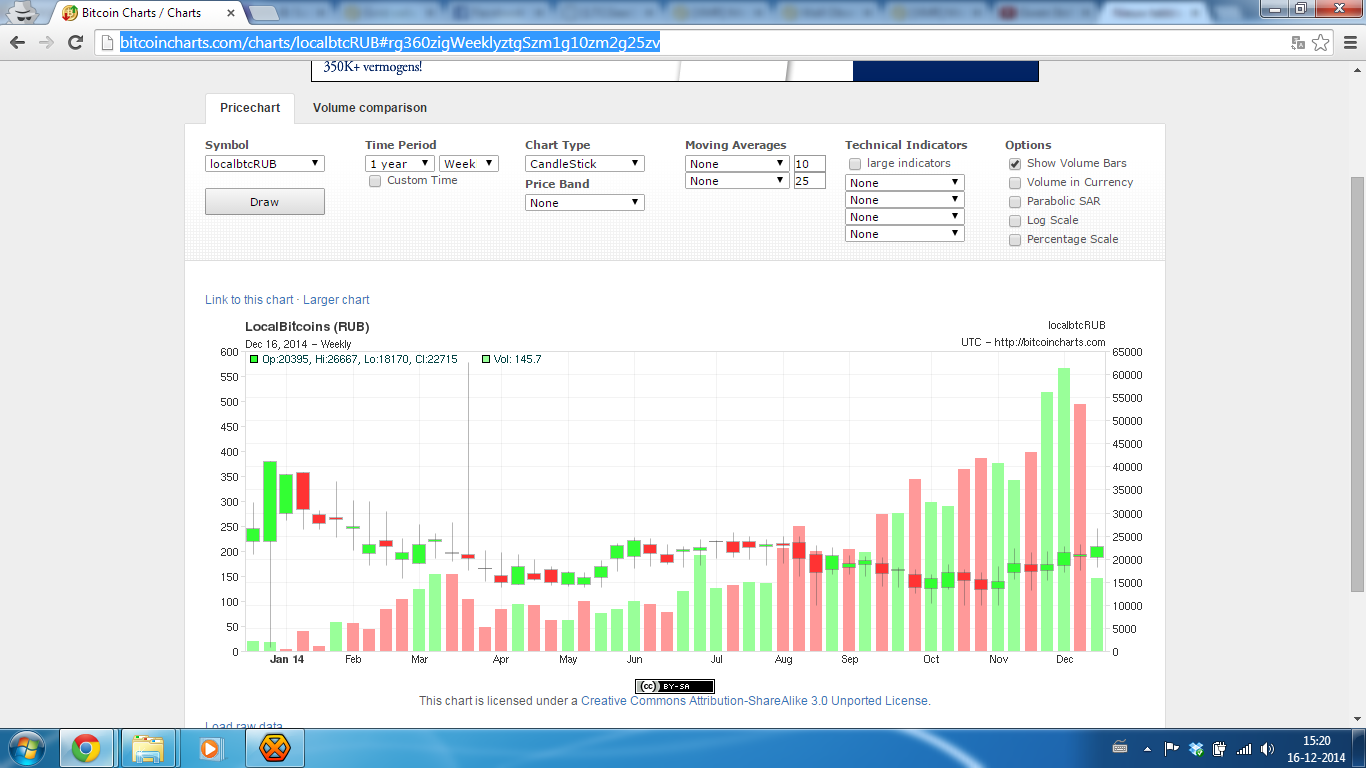Open the '1 year' time period dropdown

[x=400, y=163]
